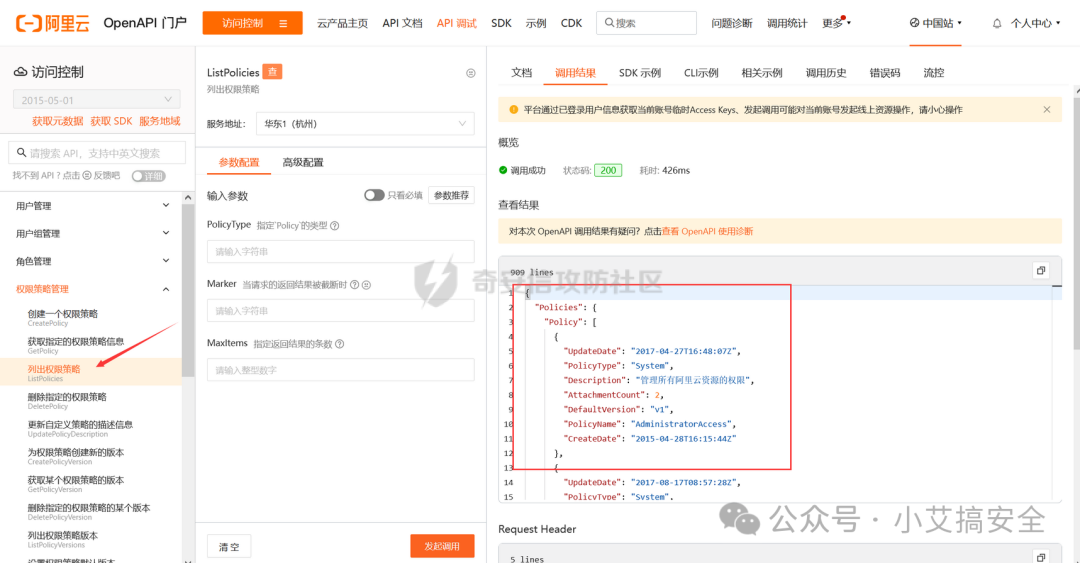This screenshot has height=563, width=1080.
Task: Click the smiley feedback icon under API search
Action: click(x=87, y=176)
